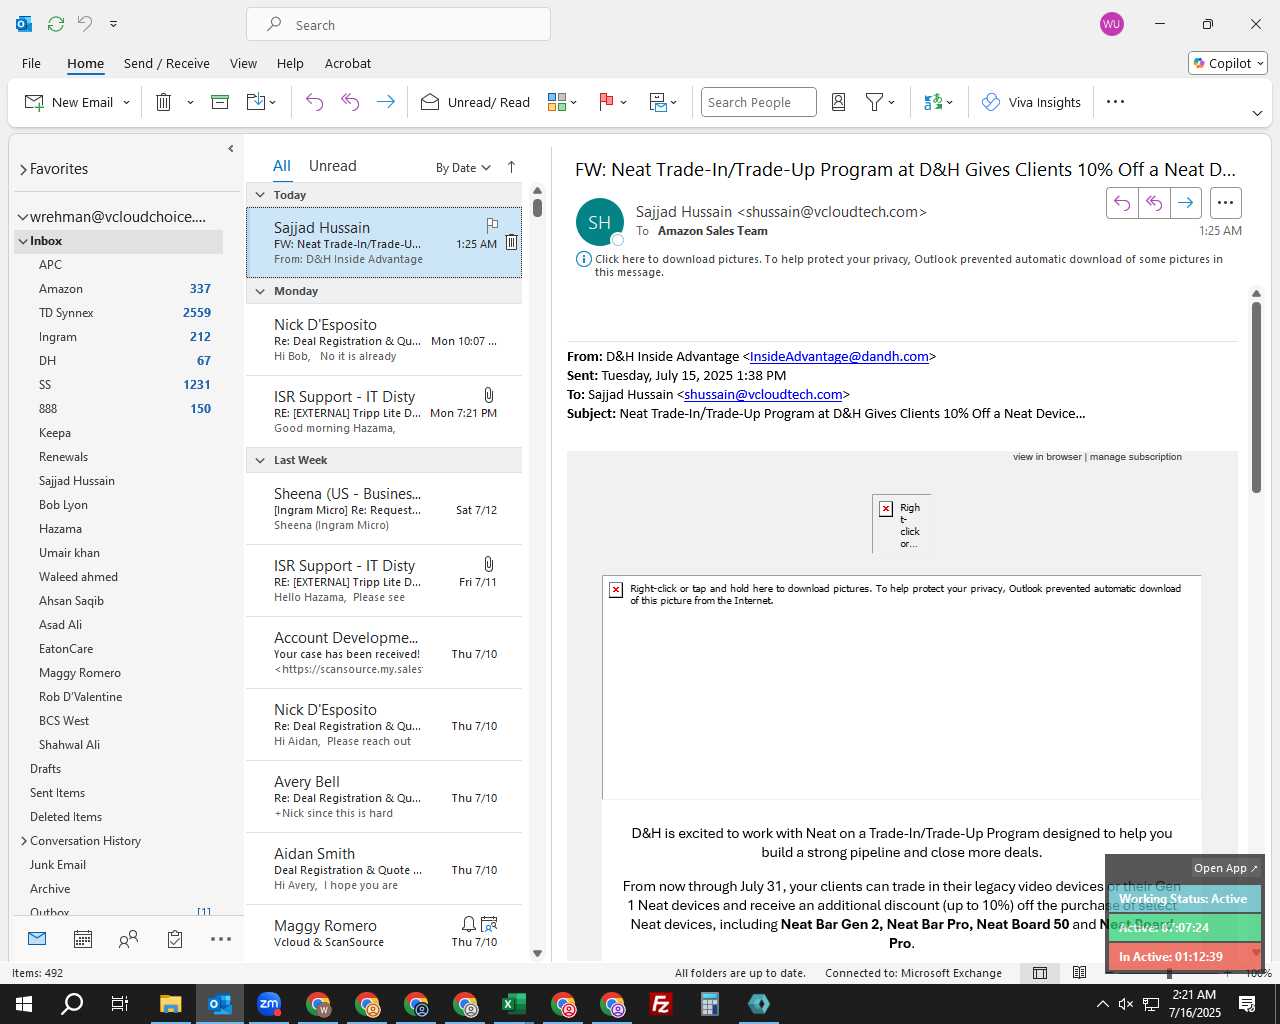Open the File menu

point(31,63)
